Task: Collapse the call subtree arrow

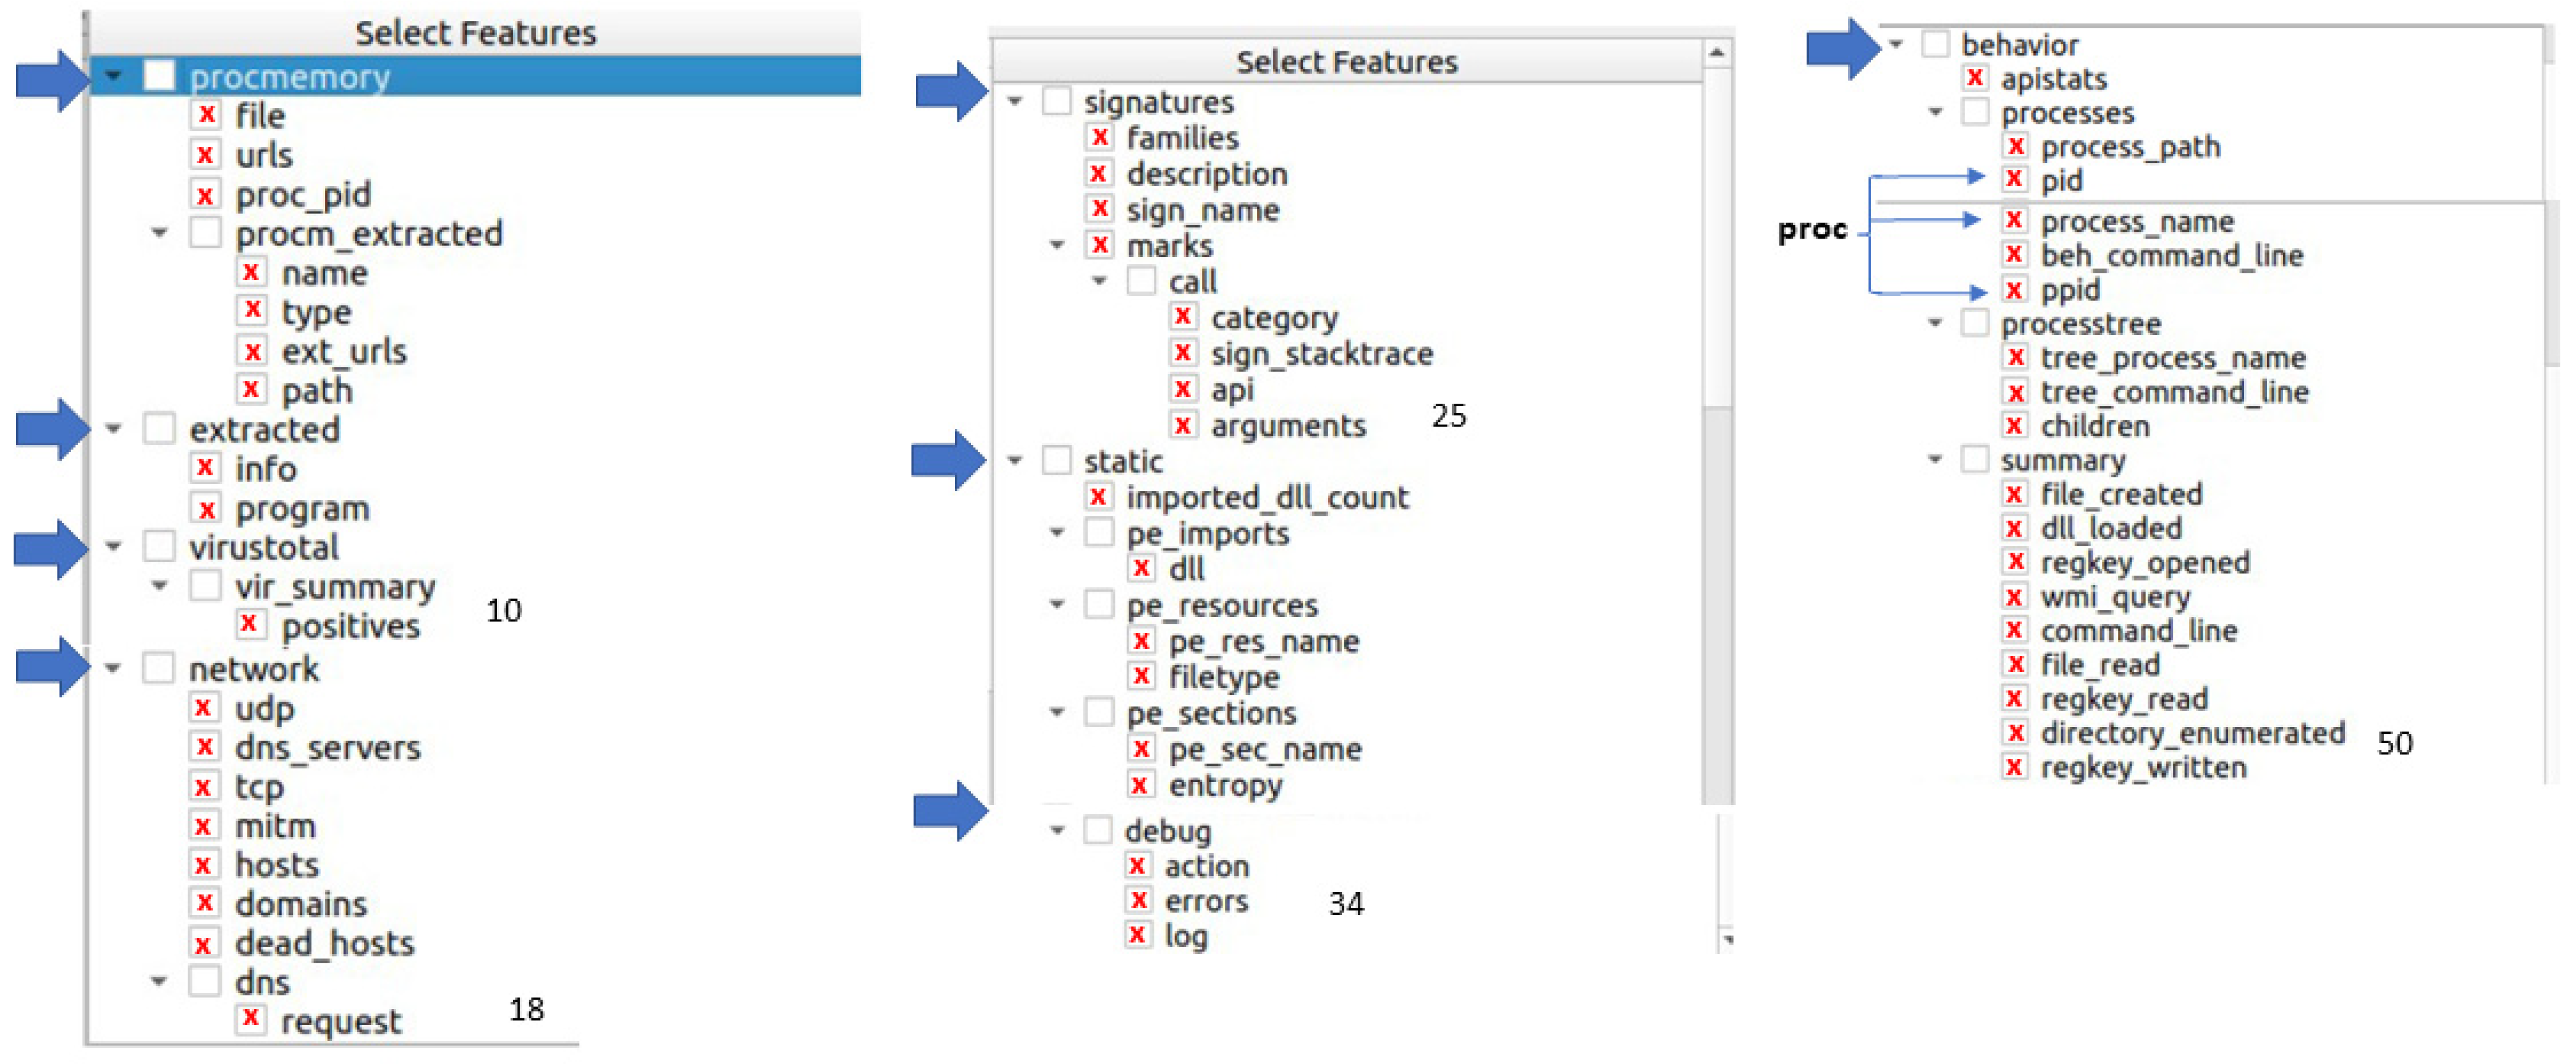Action: tap(1100, 281)
